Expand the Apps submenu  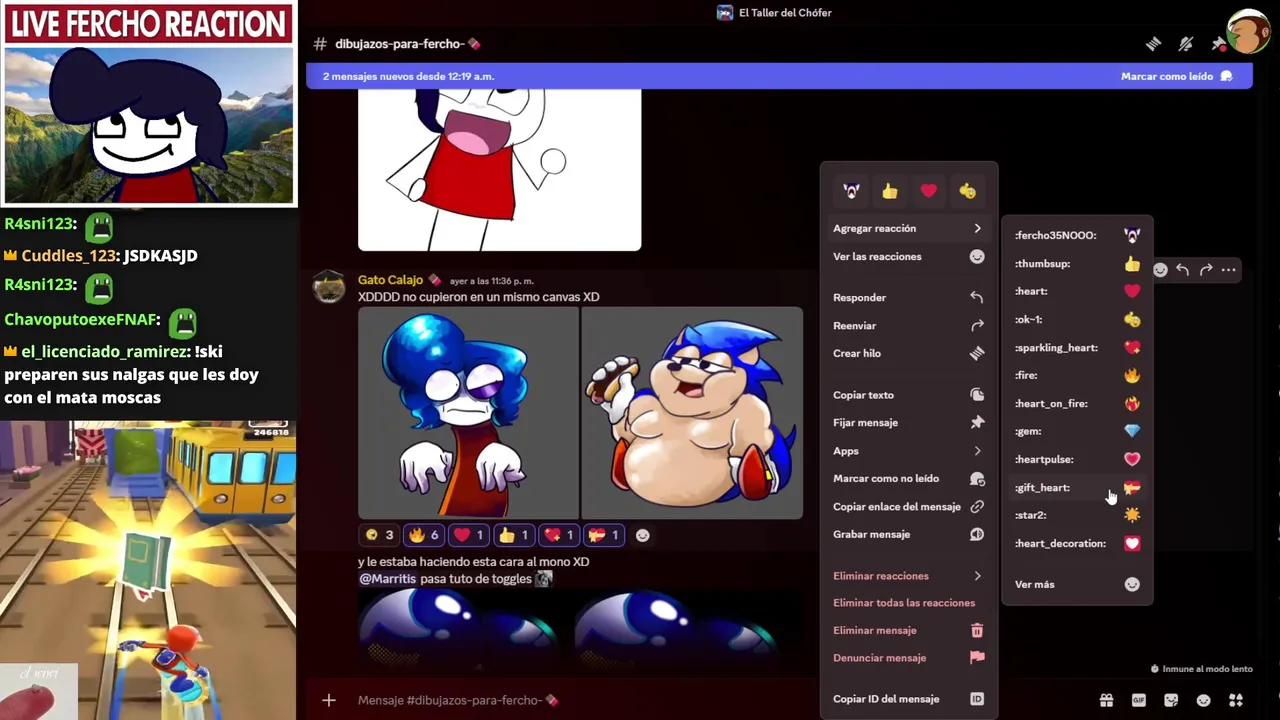click(908, 451)
